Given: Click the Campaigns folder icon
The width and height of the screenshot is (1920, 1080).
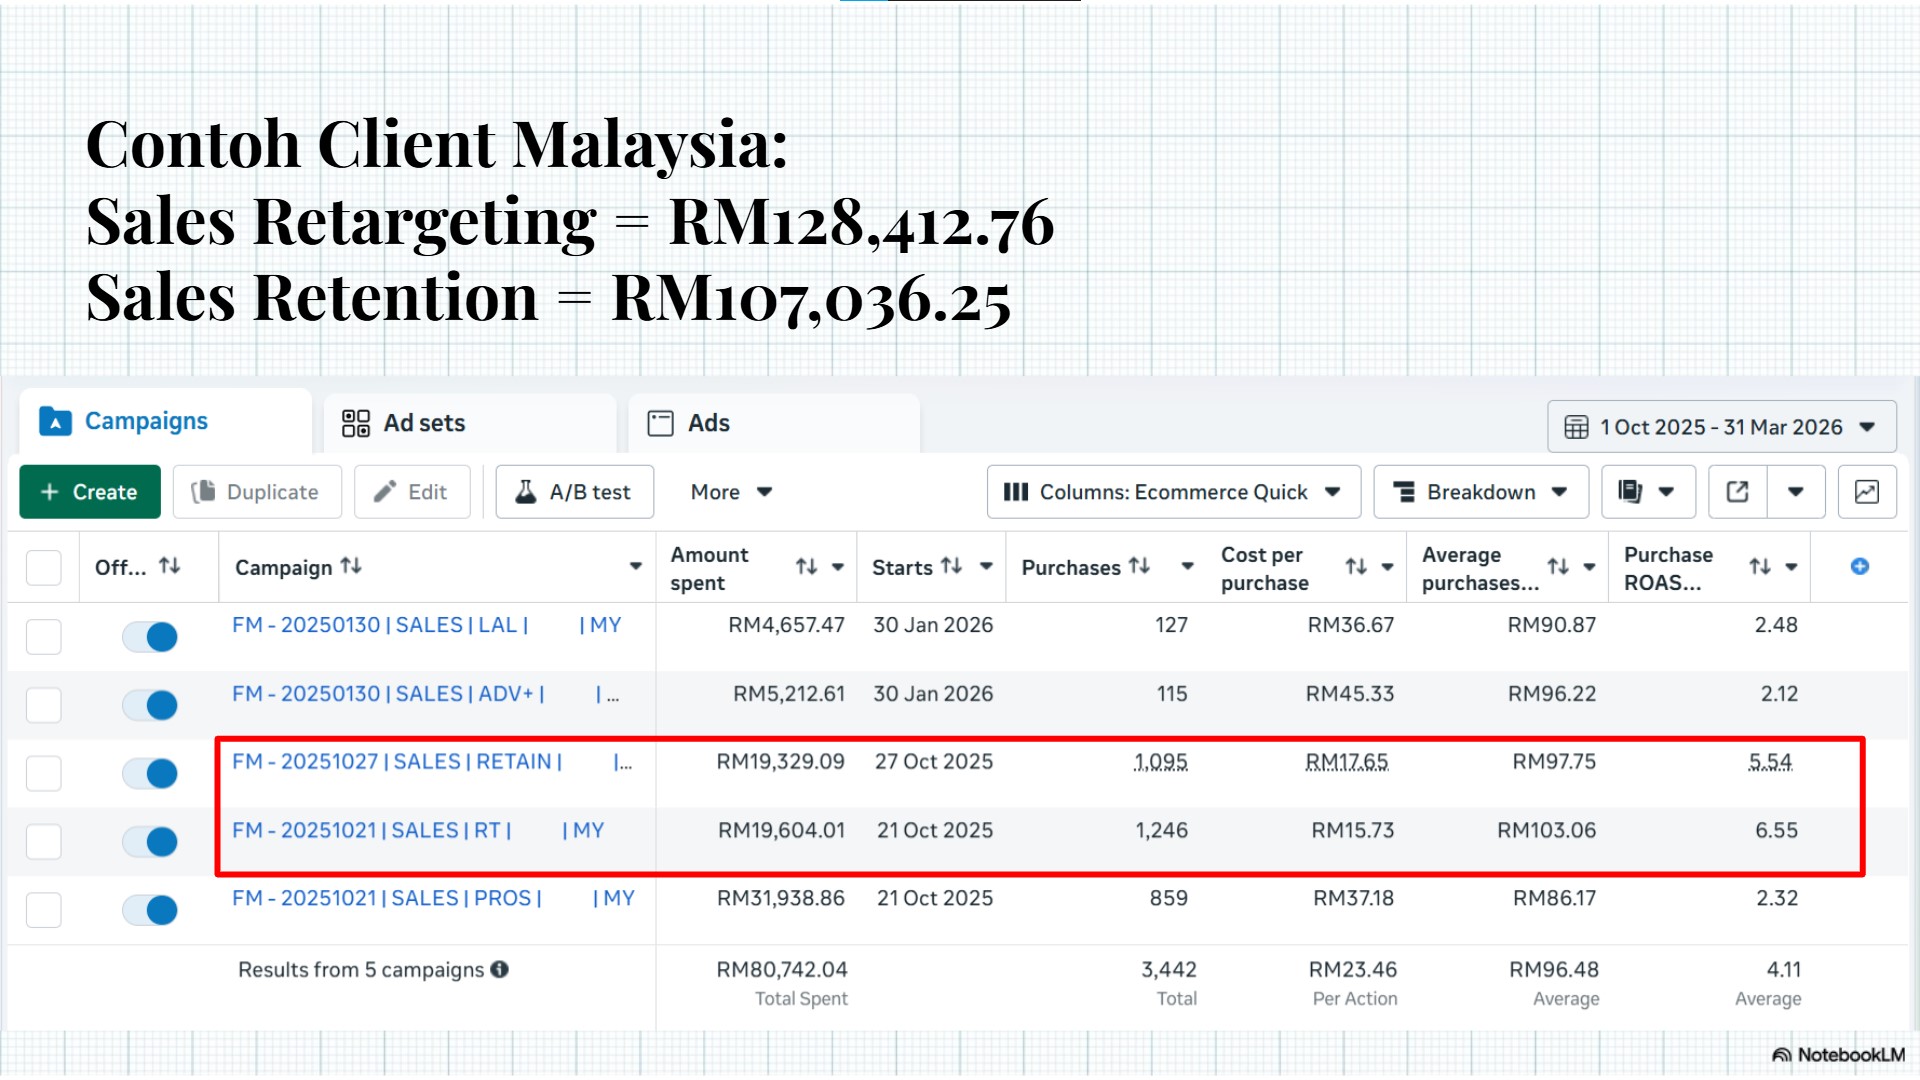Looking at the screenshot, I should click(55, 422).
